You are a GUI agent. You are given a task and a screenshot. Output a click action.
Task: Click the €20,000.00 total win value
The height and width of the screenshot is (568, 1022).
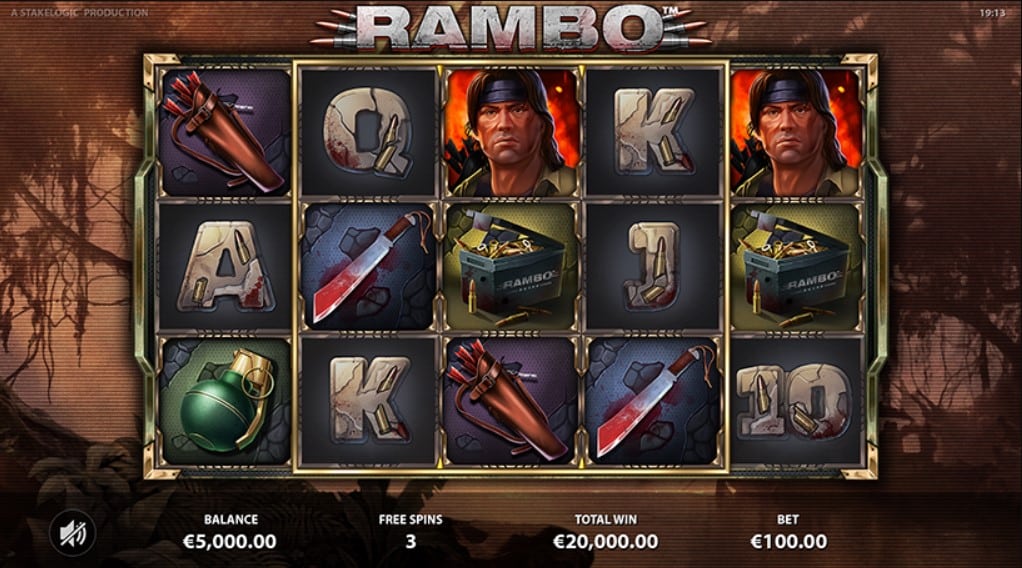tap(606, 541)
